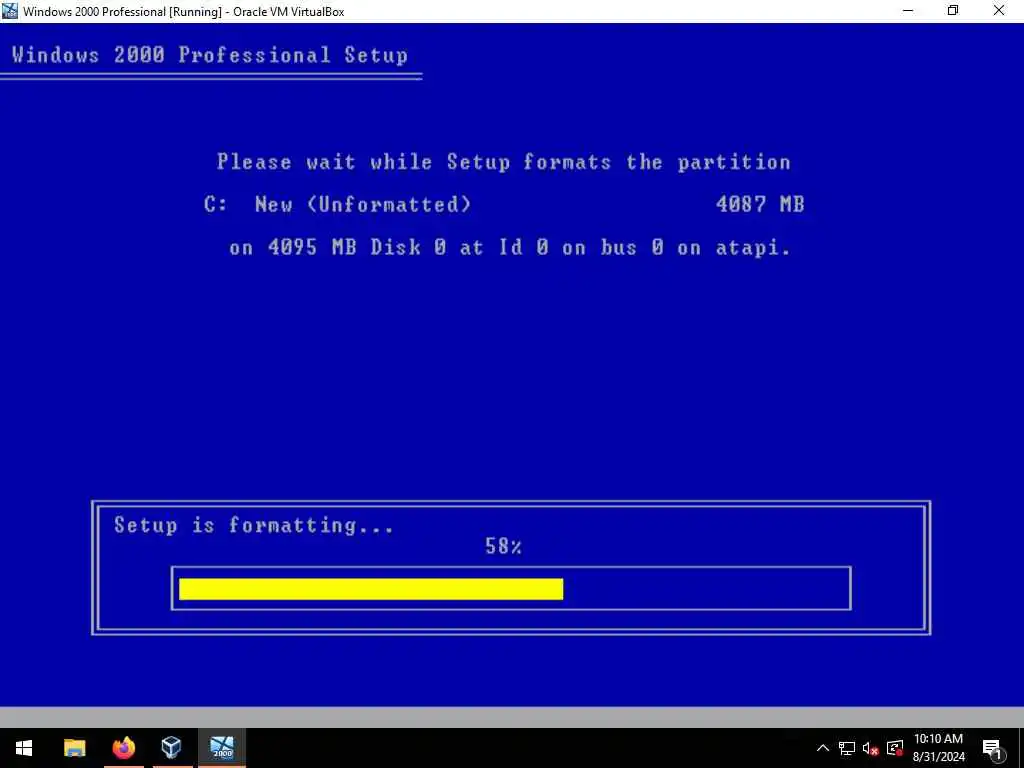Click the VirtualBox window title icon
Viewport: 1024px width, 768px height.
pos(10,11)
